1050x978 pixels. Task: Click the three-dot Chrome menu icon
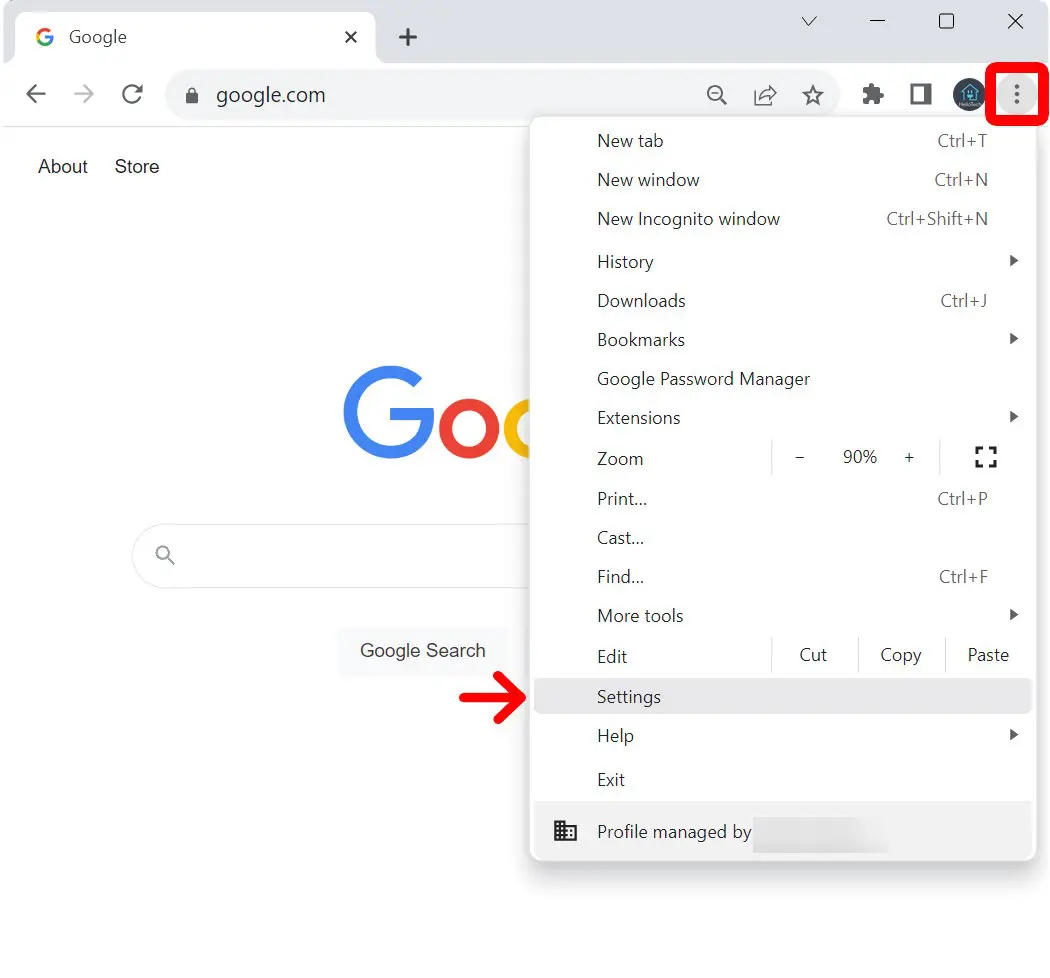coord(1016,95)
